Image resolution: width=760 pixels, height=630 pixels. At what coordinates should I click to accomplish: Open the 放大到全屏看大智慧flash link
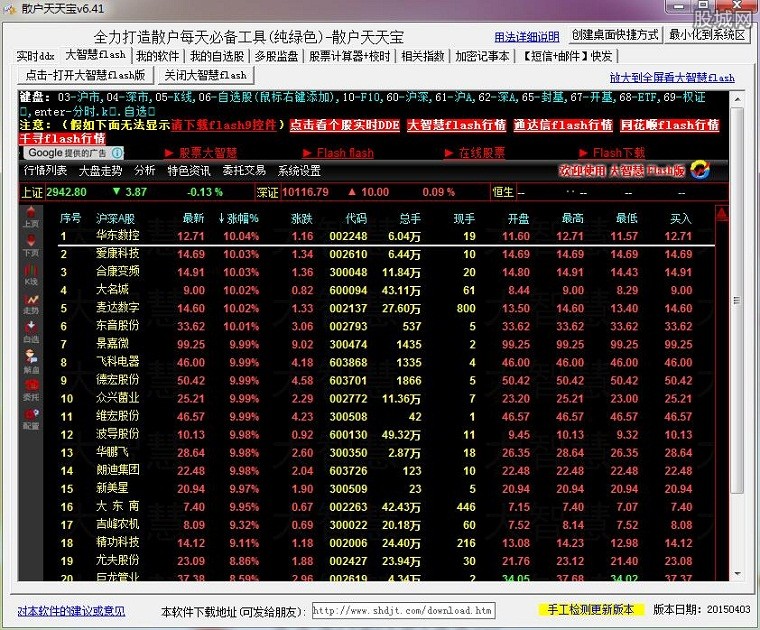[x=672, y=77]
